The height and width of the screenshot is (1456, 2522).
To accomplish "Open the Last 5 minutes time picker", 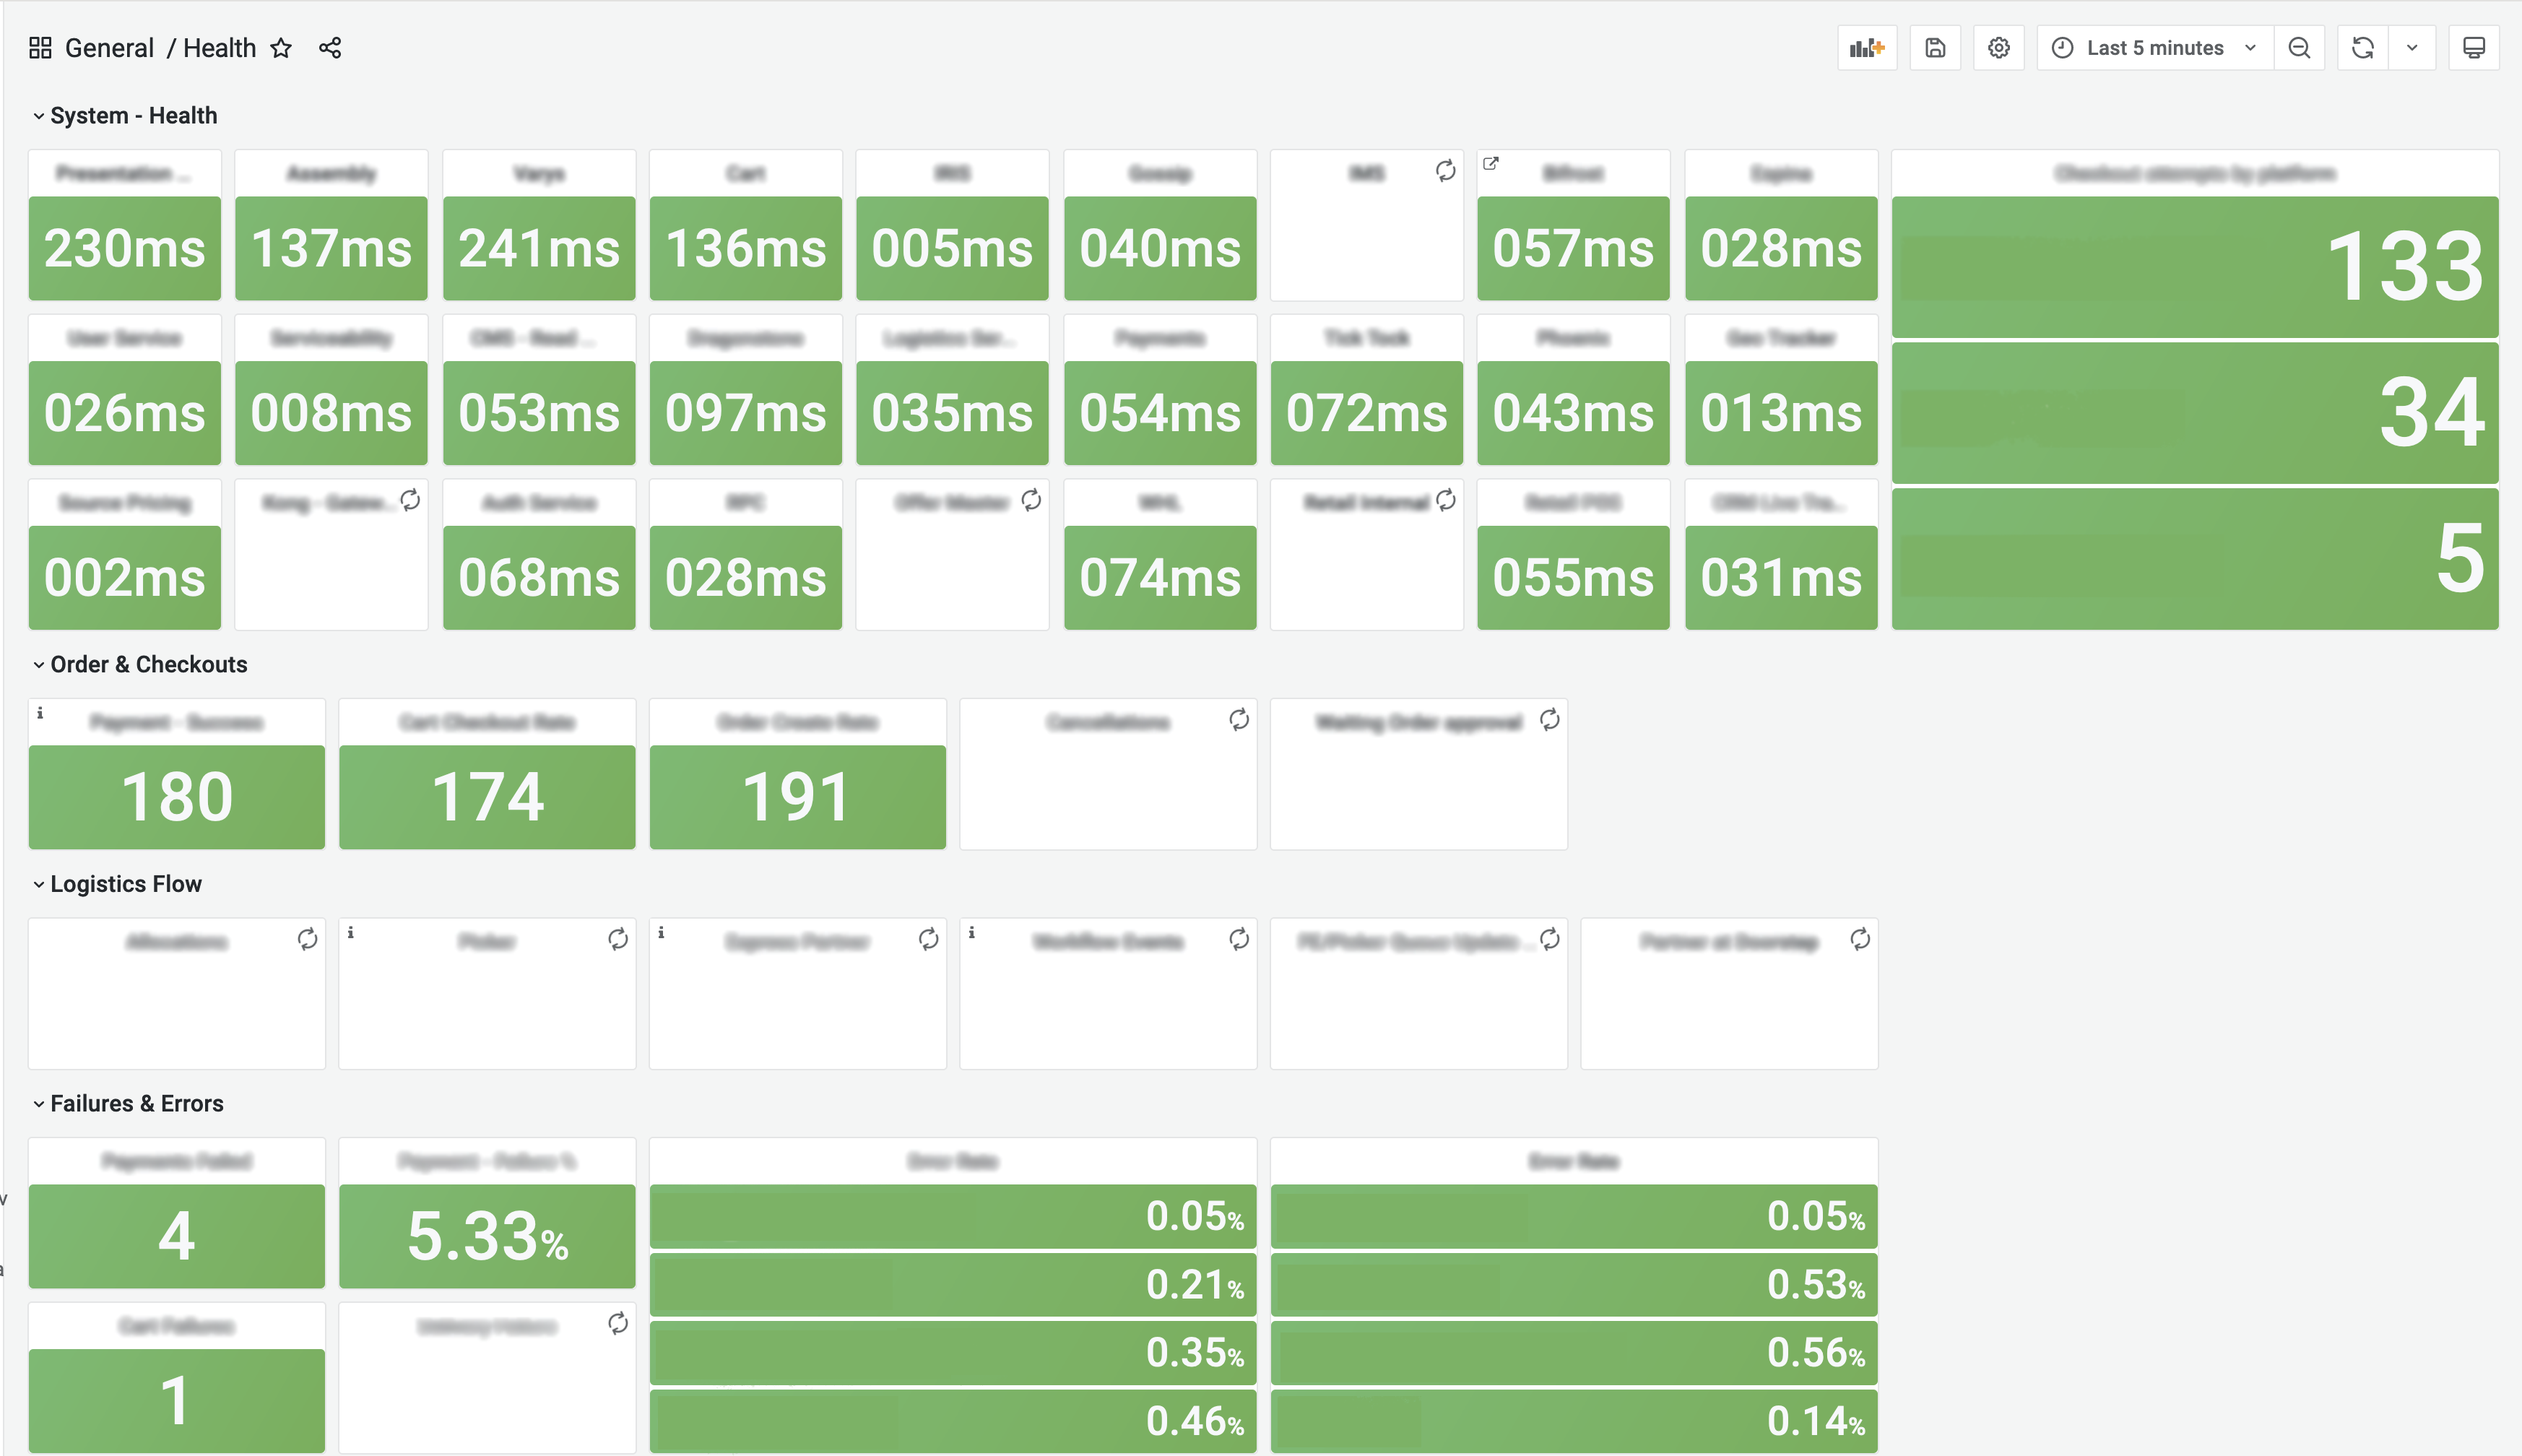I will [2154, 47].
